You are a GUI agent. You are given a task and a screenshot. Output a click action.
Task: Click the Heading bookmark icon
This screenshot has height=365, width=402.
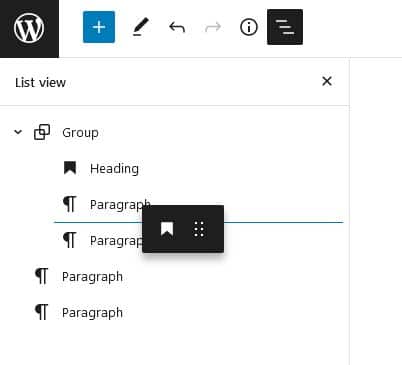pos(70,168)
